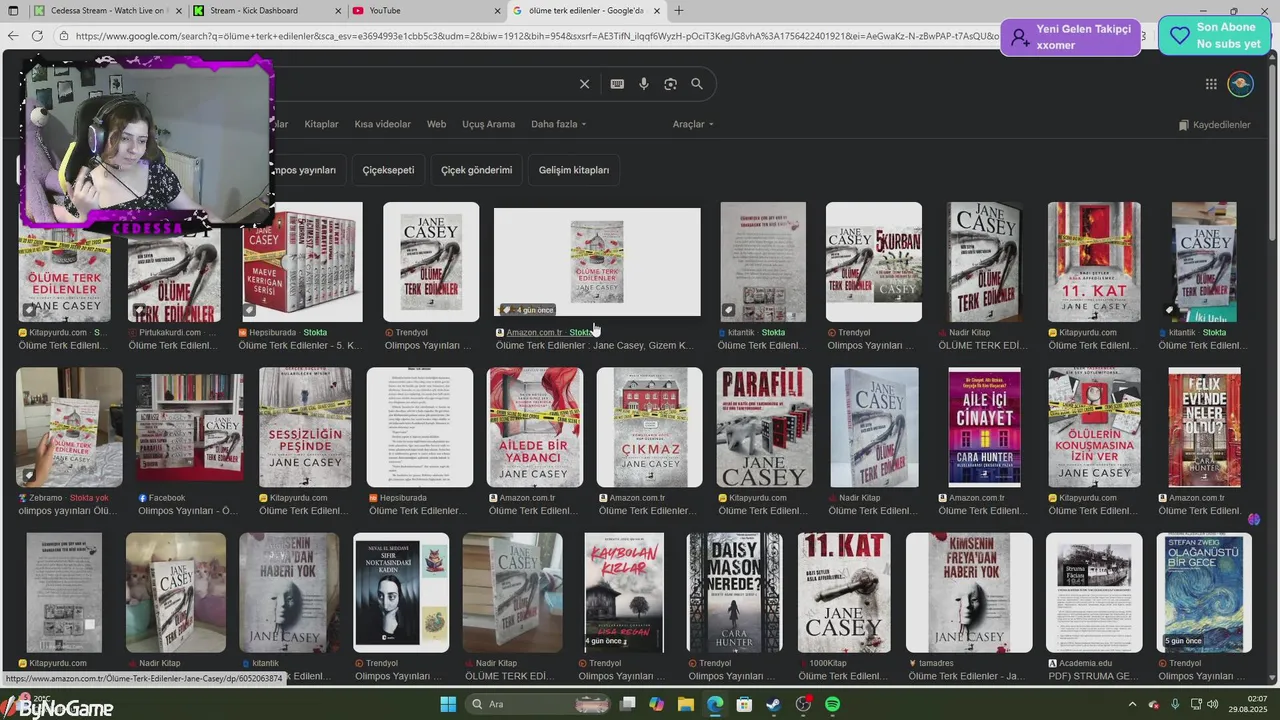Open the Academia.edu Struma document thumbnail

pyautogui.click(x=1094, y=593)
